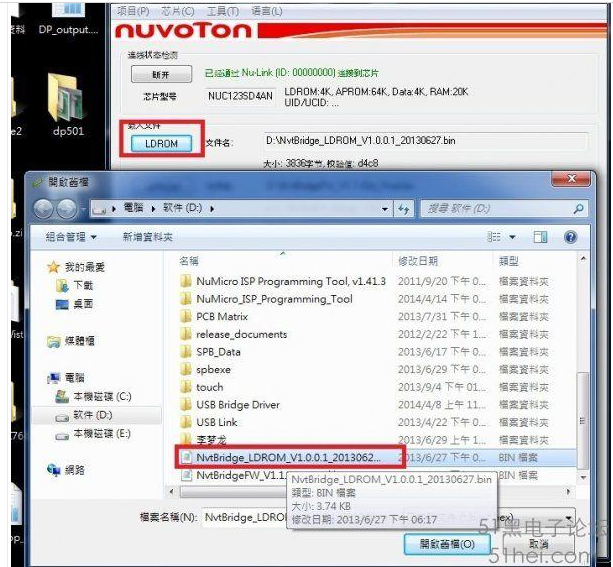Select 網路 network in navigation pane
The width and height of the screenshot is (613, 567).
point(66,470)
